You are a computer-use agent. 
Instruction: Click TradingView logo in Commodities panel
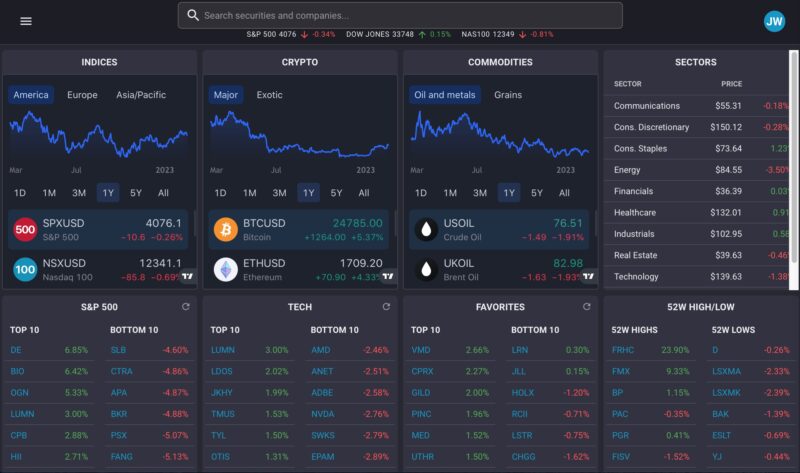point(589,276)
